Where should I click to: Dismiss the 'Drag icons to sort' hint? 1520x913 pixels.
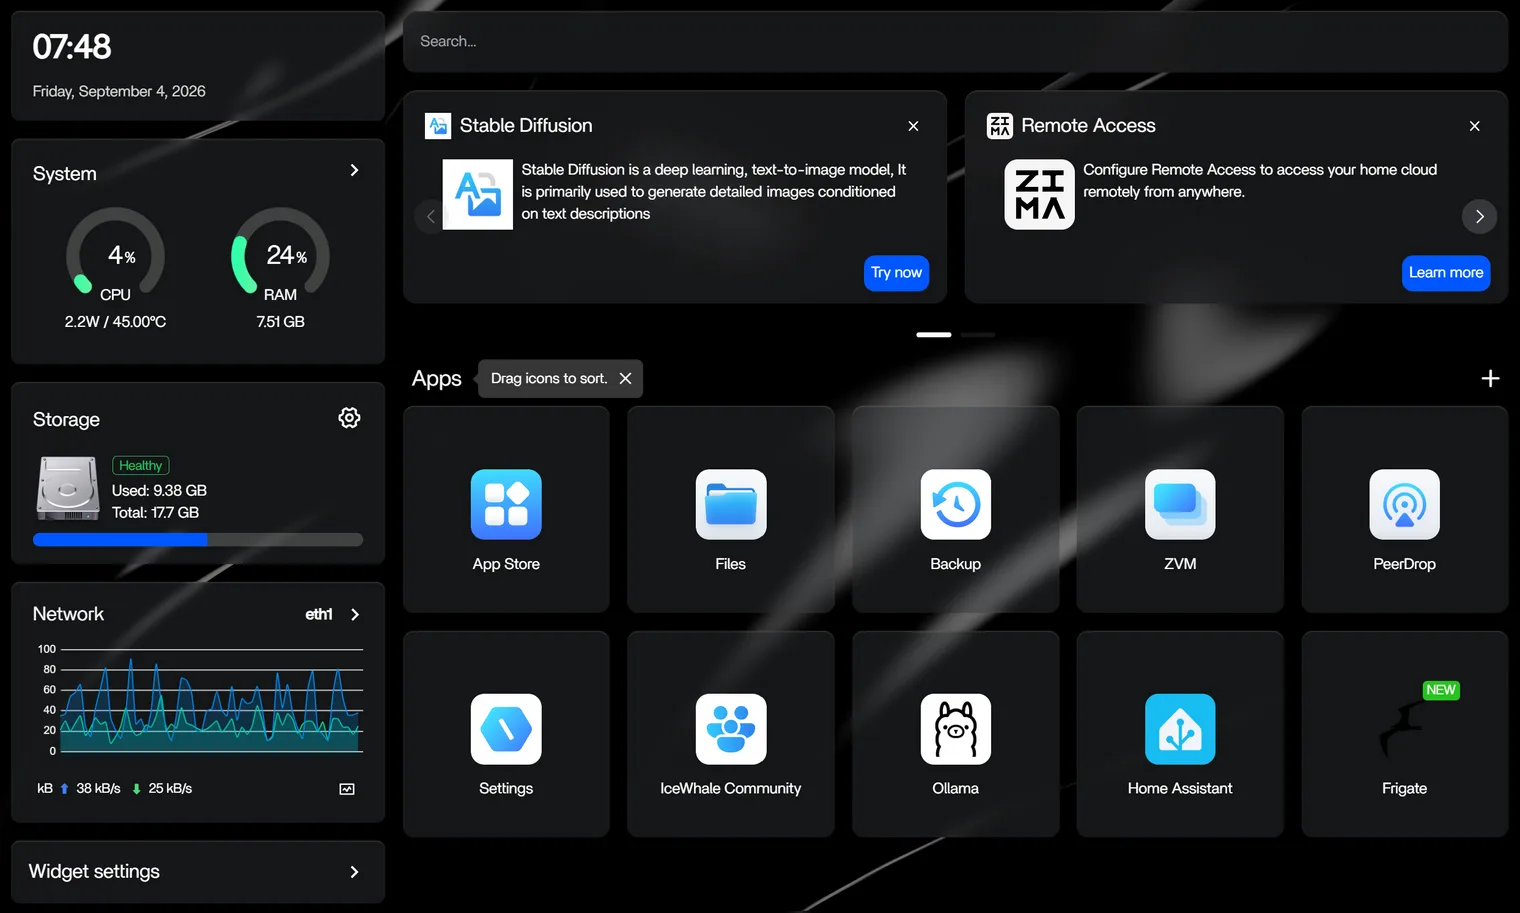[625, 378]
